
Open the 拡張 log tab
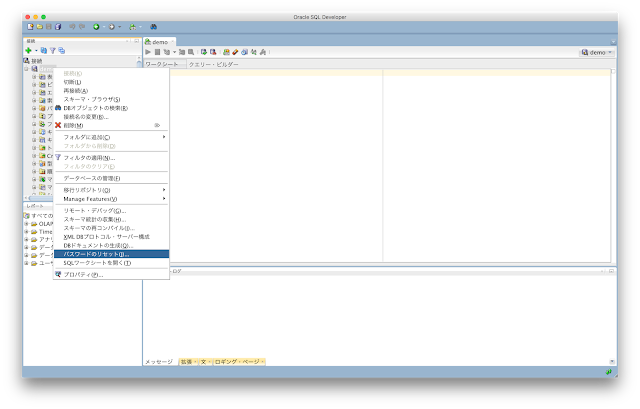tap(188, 362)
